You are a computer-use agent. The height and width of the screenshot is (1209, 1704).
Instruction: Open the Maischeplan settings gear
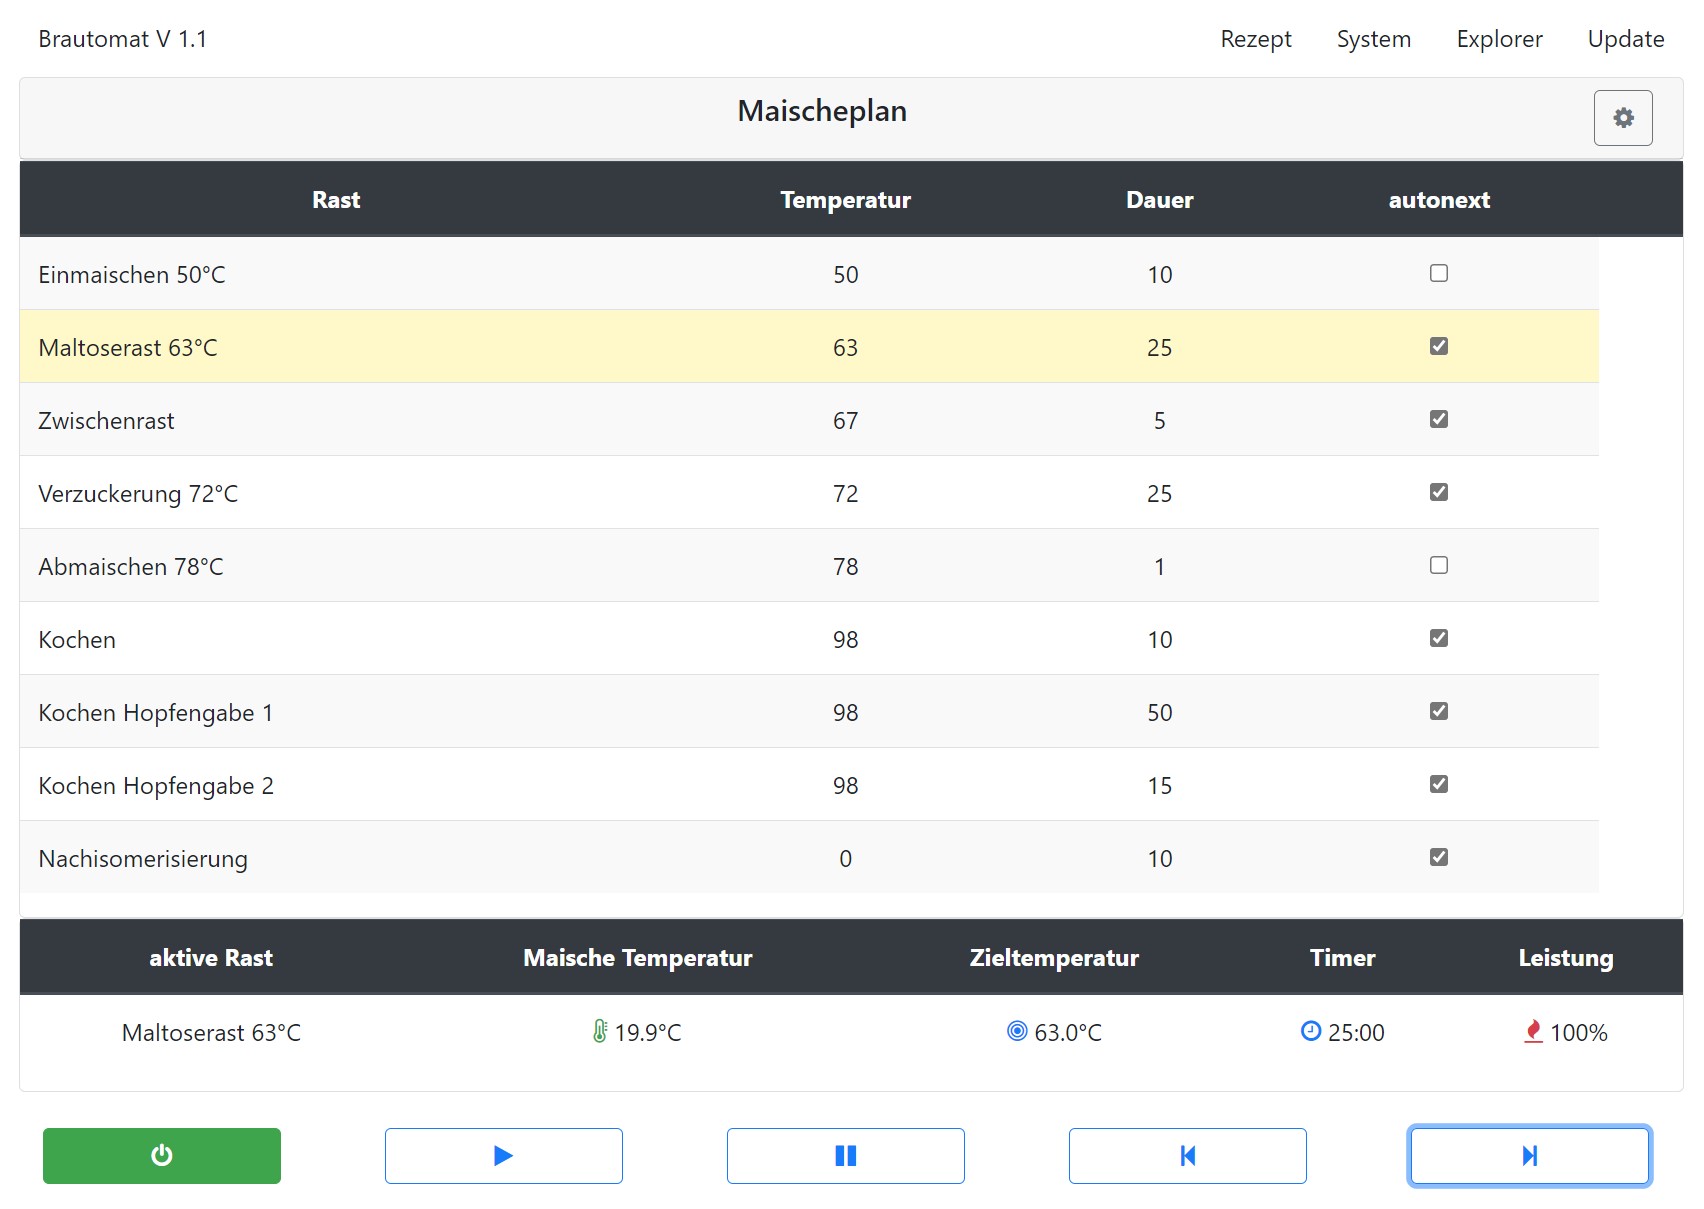tap(1622, 118)
